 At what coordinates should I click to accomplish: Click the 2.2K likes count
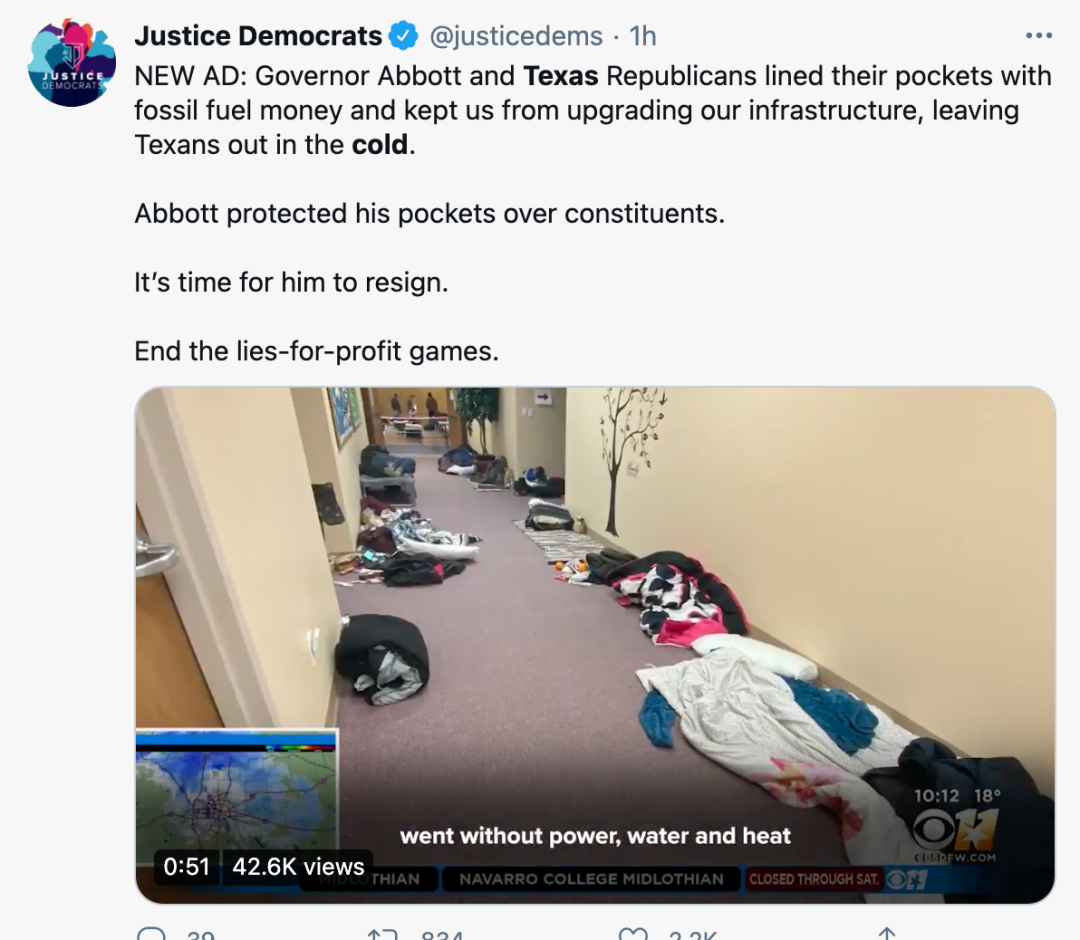(x=693, y=935)
